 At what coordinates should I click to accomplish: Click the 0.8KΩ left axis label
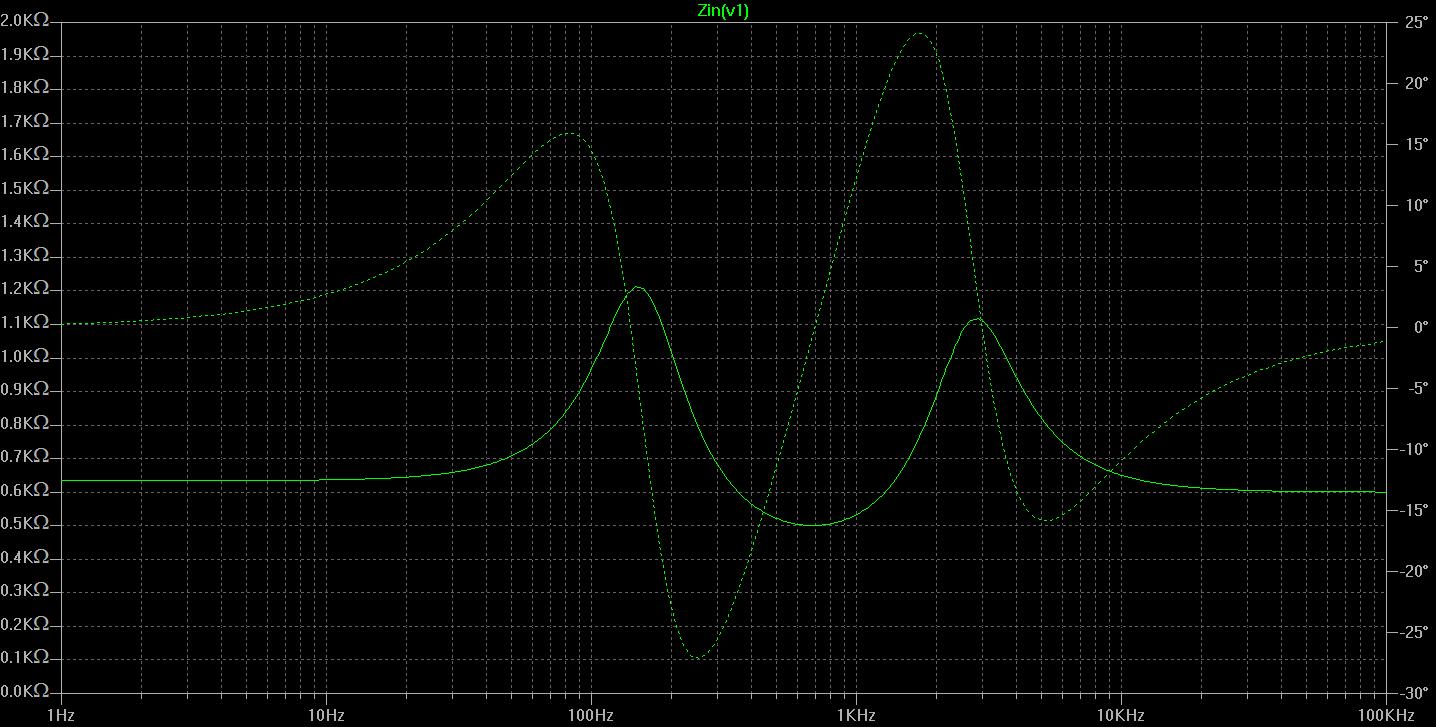25,423
